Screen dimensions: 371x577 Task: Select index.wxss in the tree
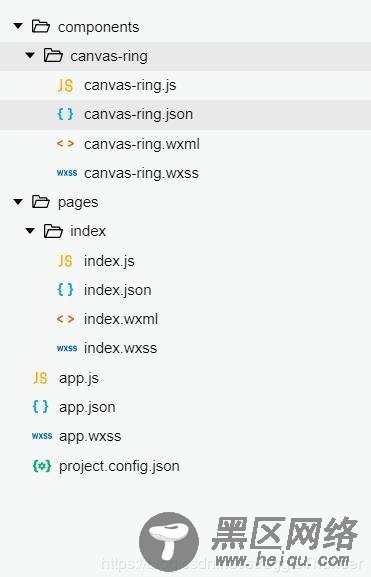[x=120, y=348]
